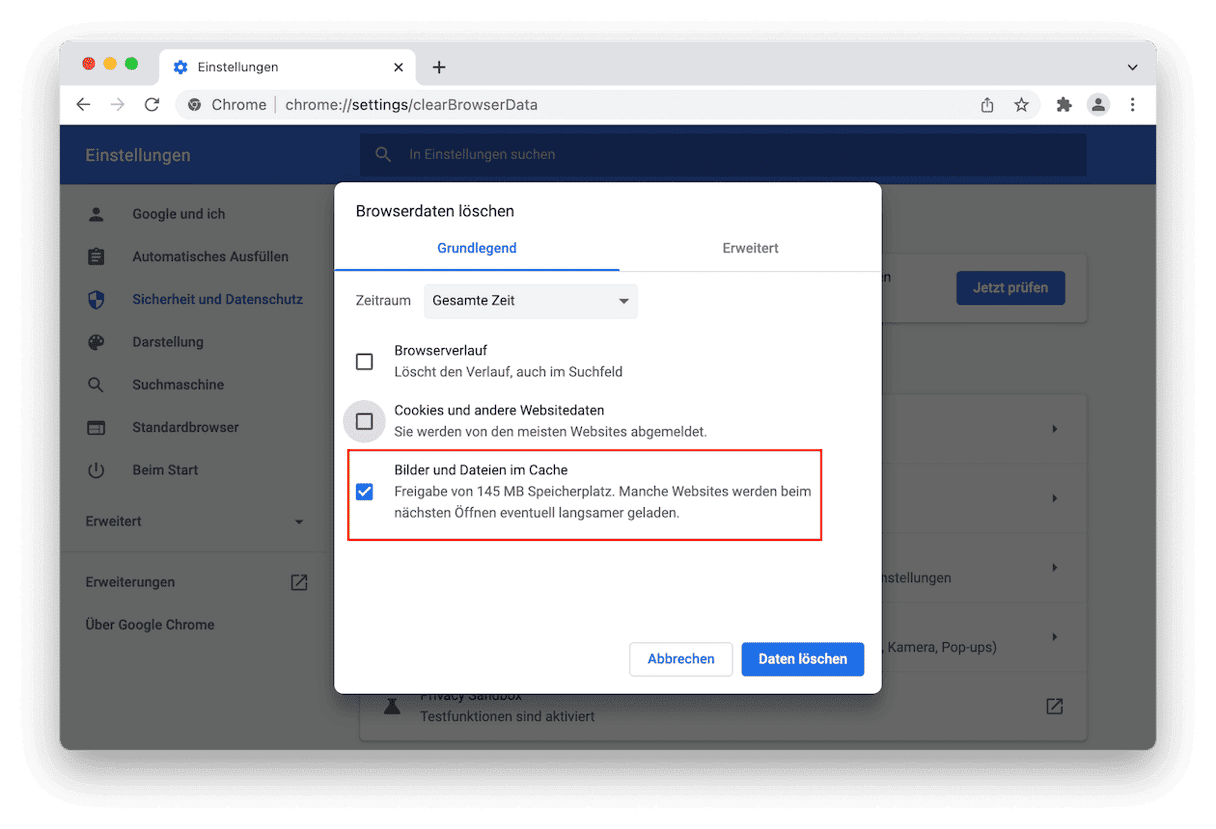Click the back navigation arrow
The width and height of the screenshot is (1216, 829).
coord(83,105)
